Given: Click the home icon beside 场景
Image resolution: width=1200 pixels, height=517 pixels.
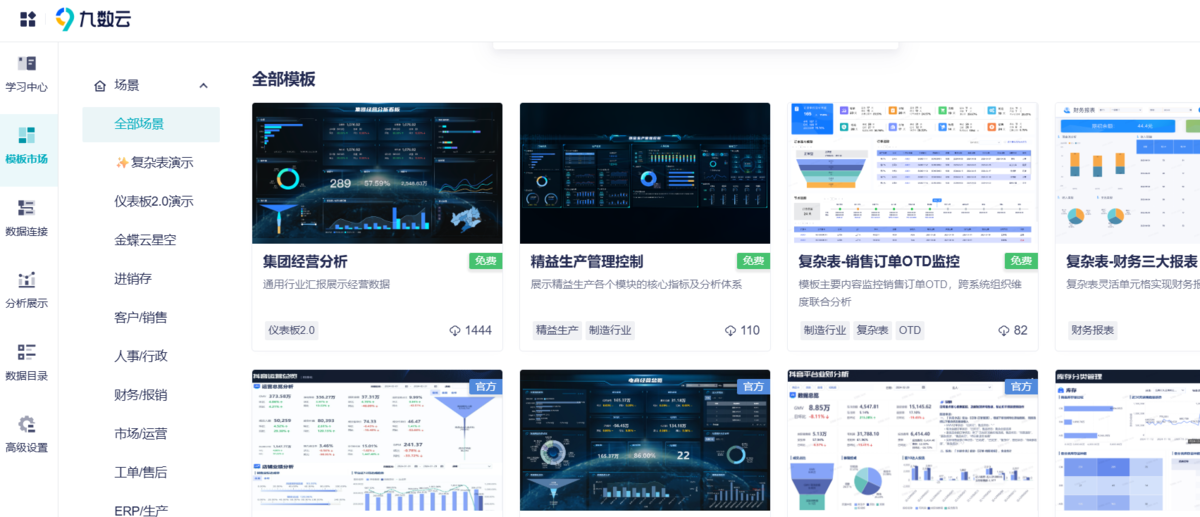Looking at the screenshot, I should tap(100, 86).
